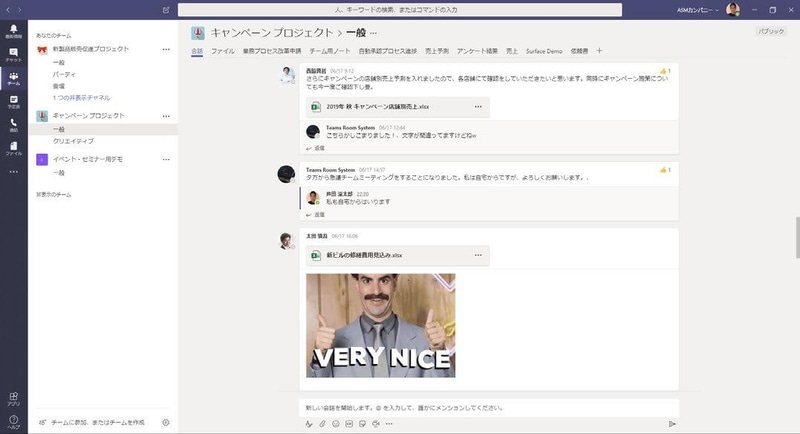
Task: Click the new conversation message field
Action: tap(489, 407)
